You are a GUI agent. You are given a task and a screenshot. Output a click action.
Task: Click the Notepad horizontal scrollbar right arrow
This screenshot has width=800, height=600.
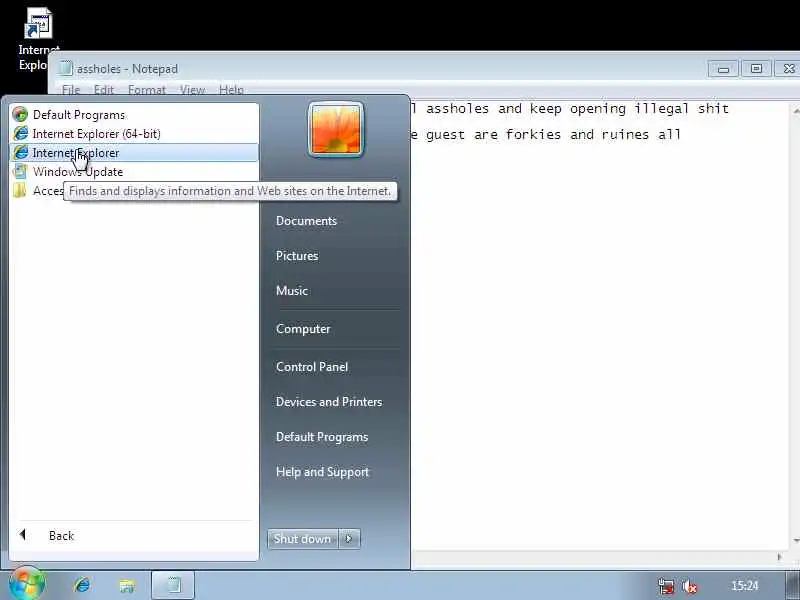[x=780, y=557]
